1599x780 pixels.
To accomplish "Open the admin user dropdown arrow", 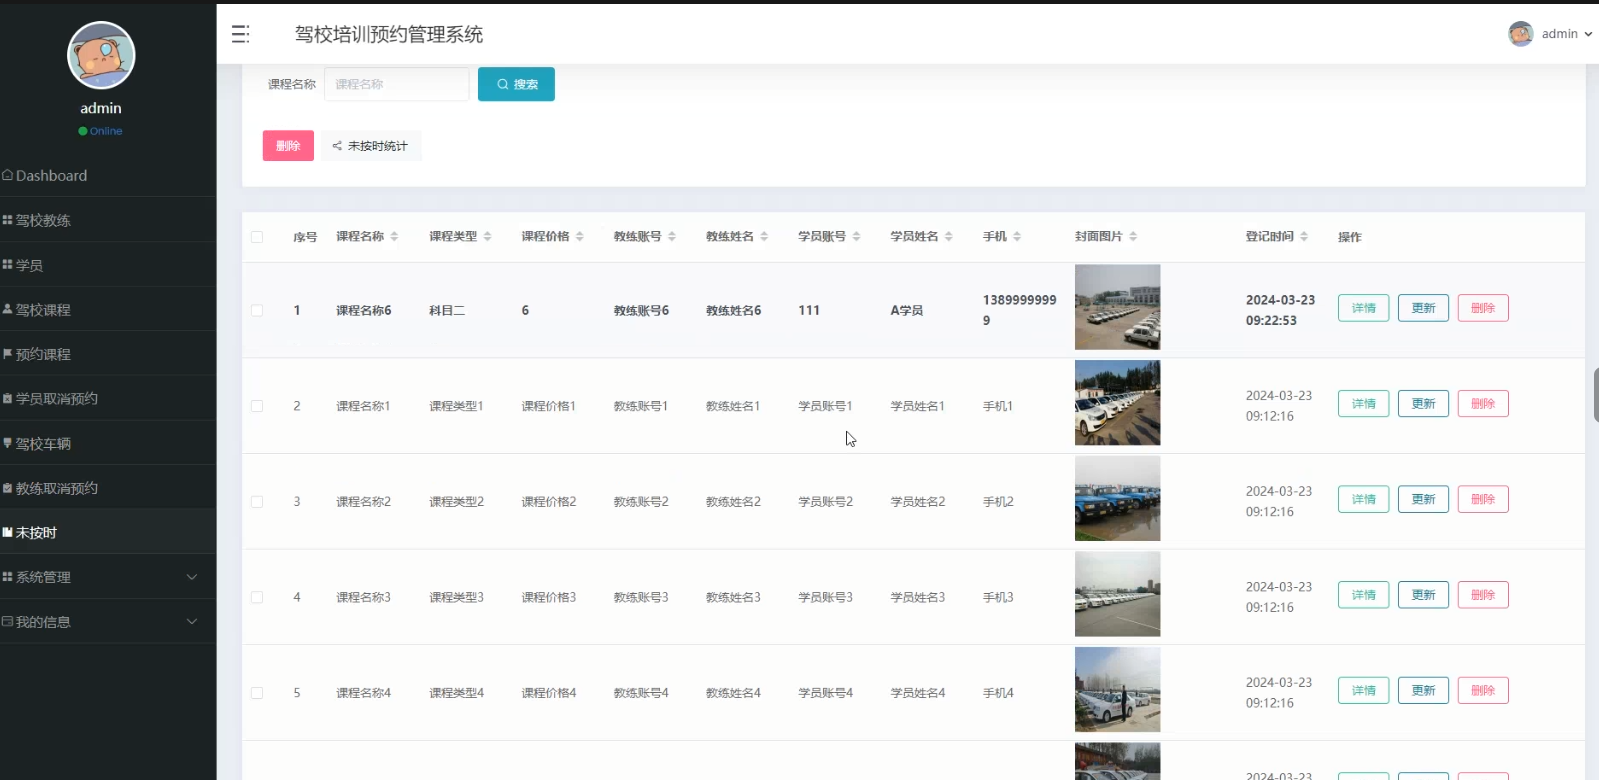I will [1588, 34].
